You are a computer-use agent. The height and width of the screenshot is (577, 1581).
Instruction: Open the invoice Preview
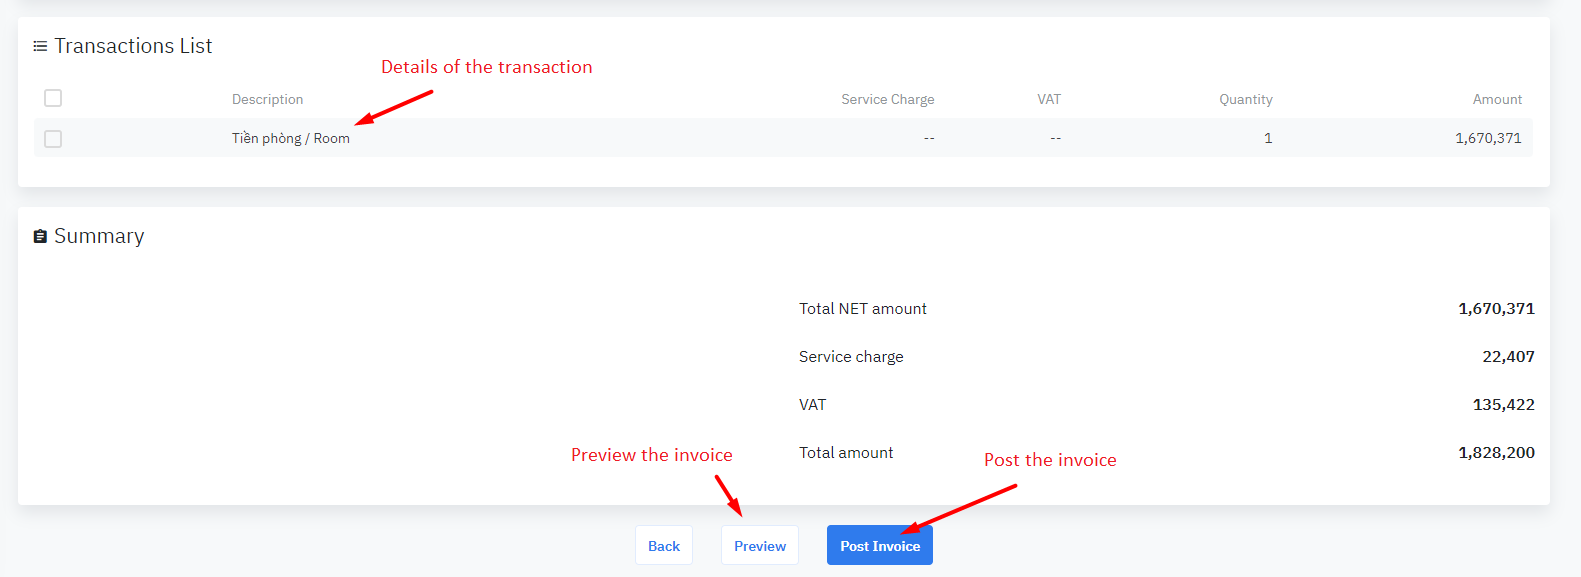click(x=759, y=545)
